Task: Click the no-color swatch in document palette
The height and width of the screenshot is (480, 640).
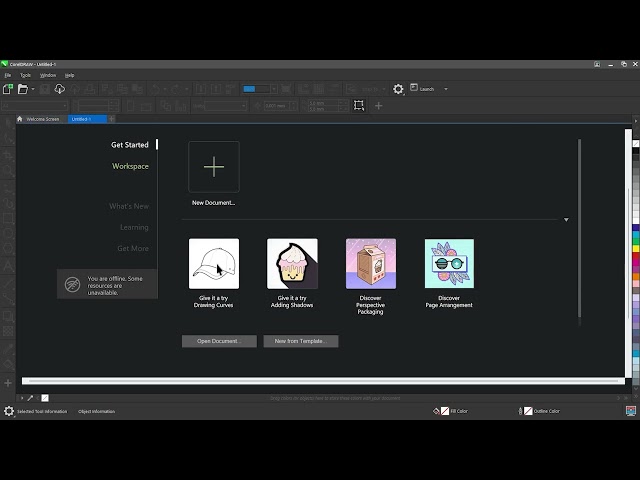Action: tap(45, 398)
